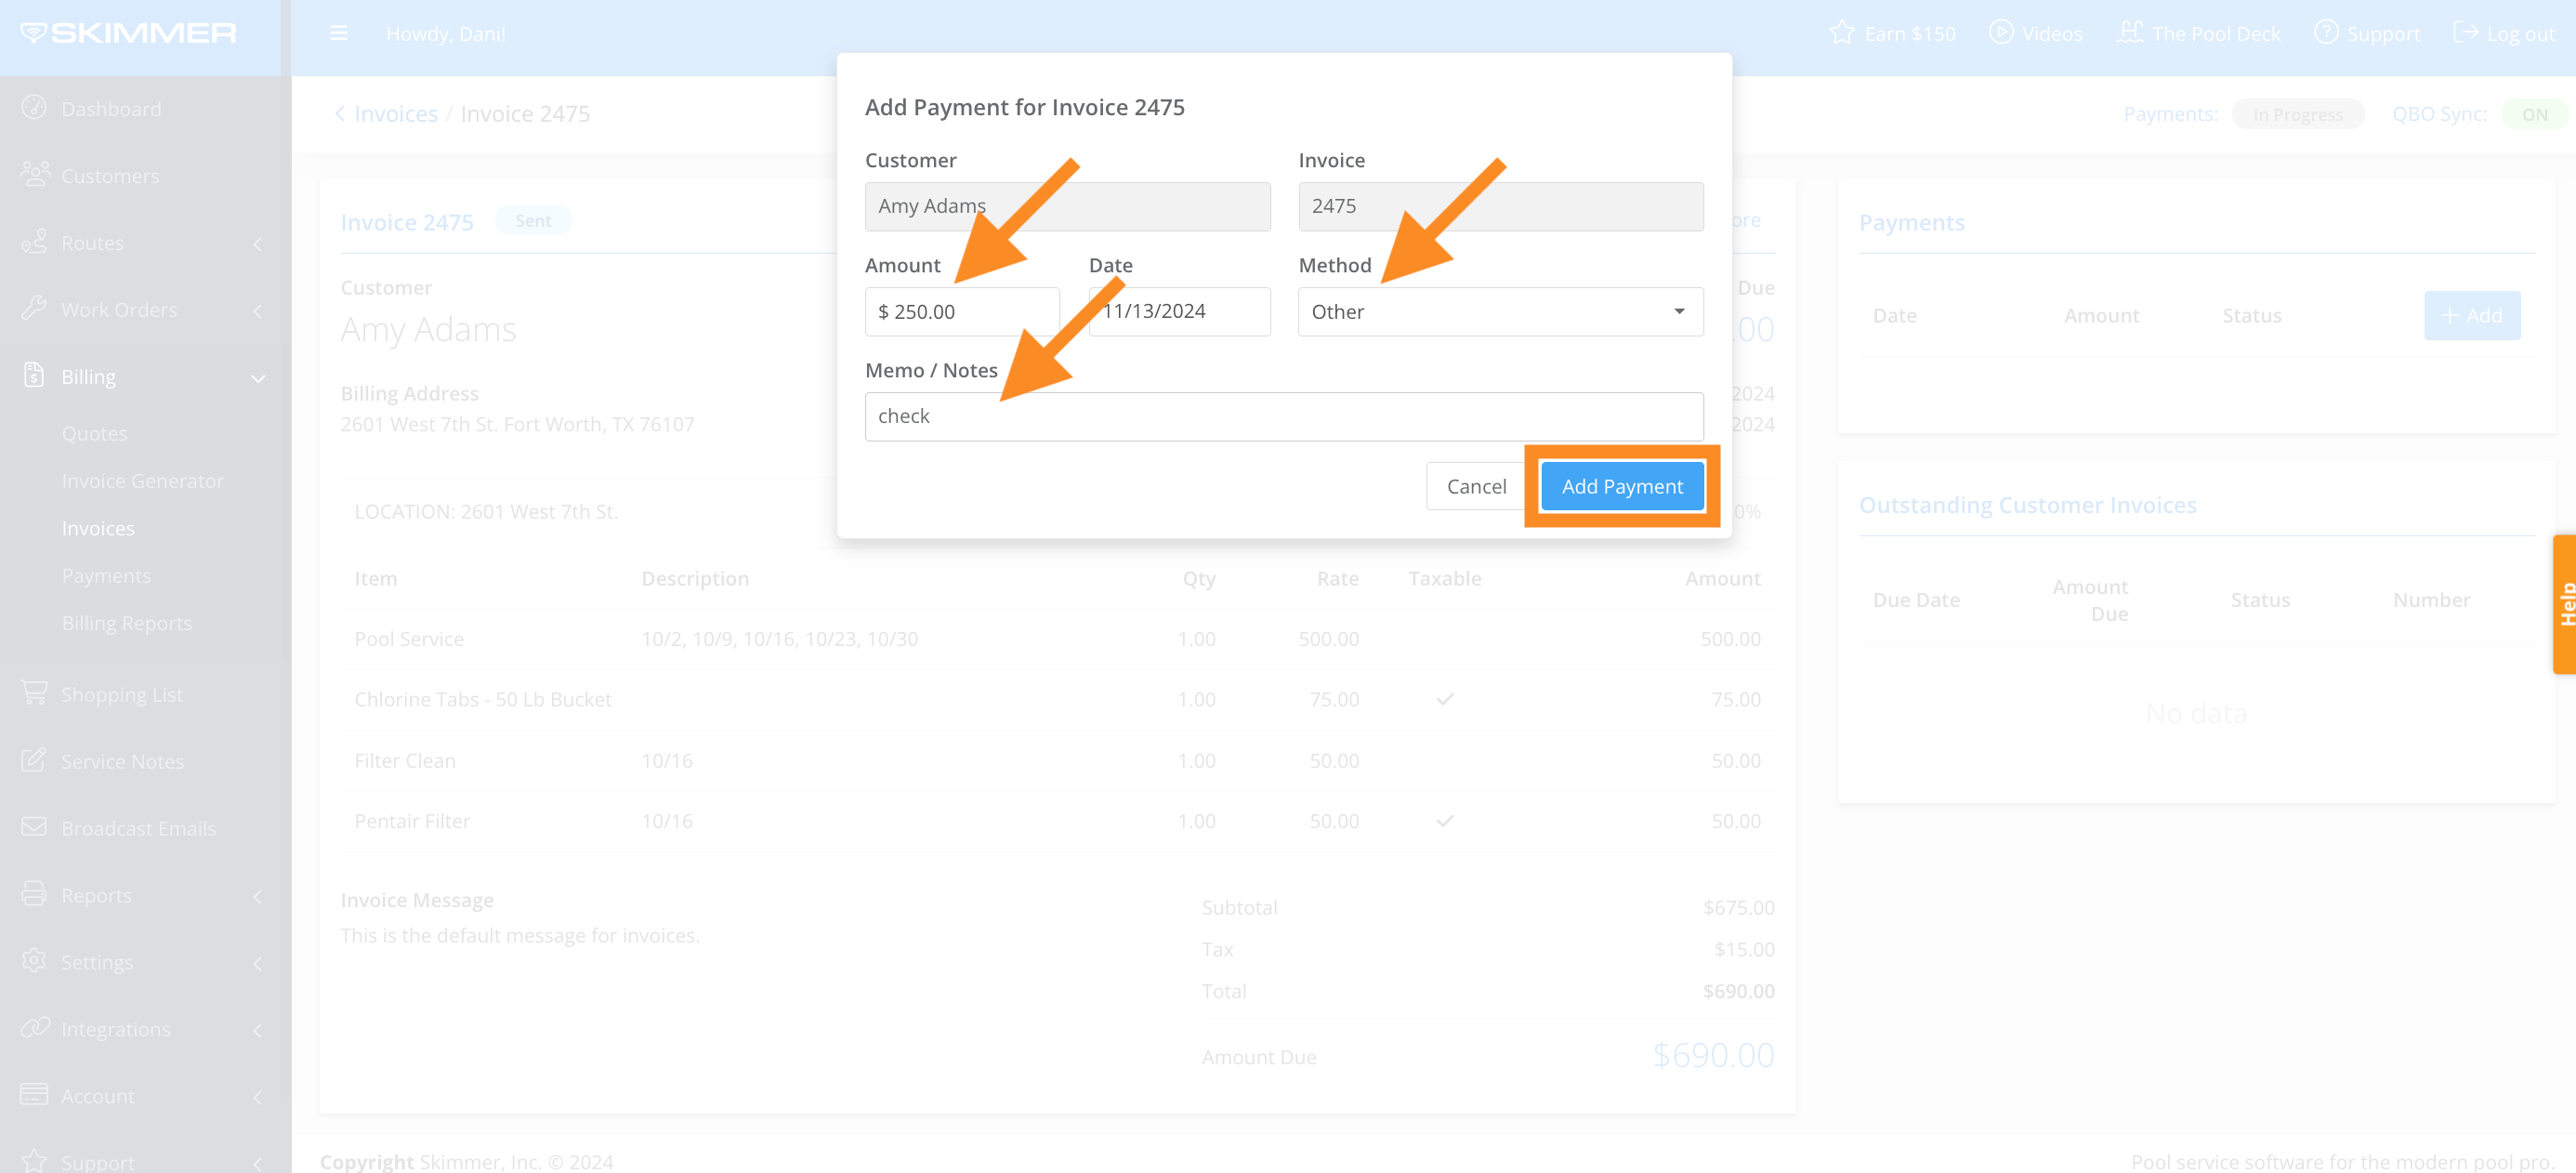Click the Customers people icon

click(34, 174)
